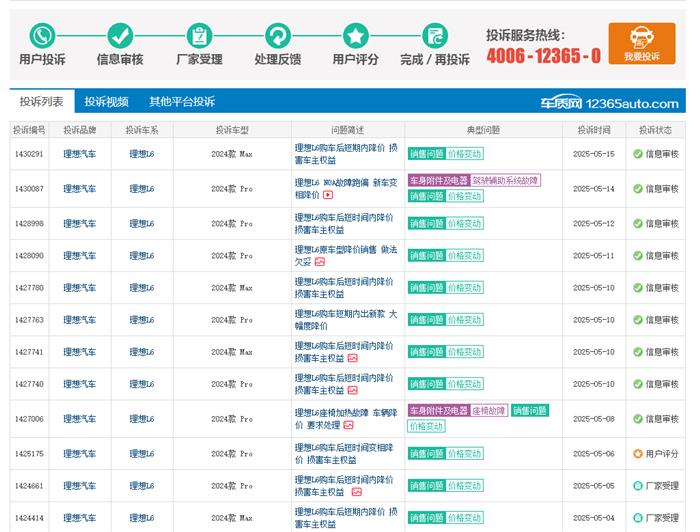Viewport: 700px width, 532px height.
Task: Open series link 理想L6 in row 1425175
Action: 142,454
